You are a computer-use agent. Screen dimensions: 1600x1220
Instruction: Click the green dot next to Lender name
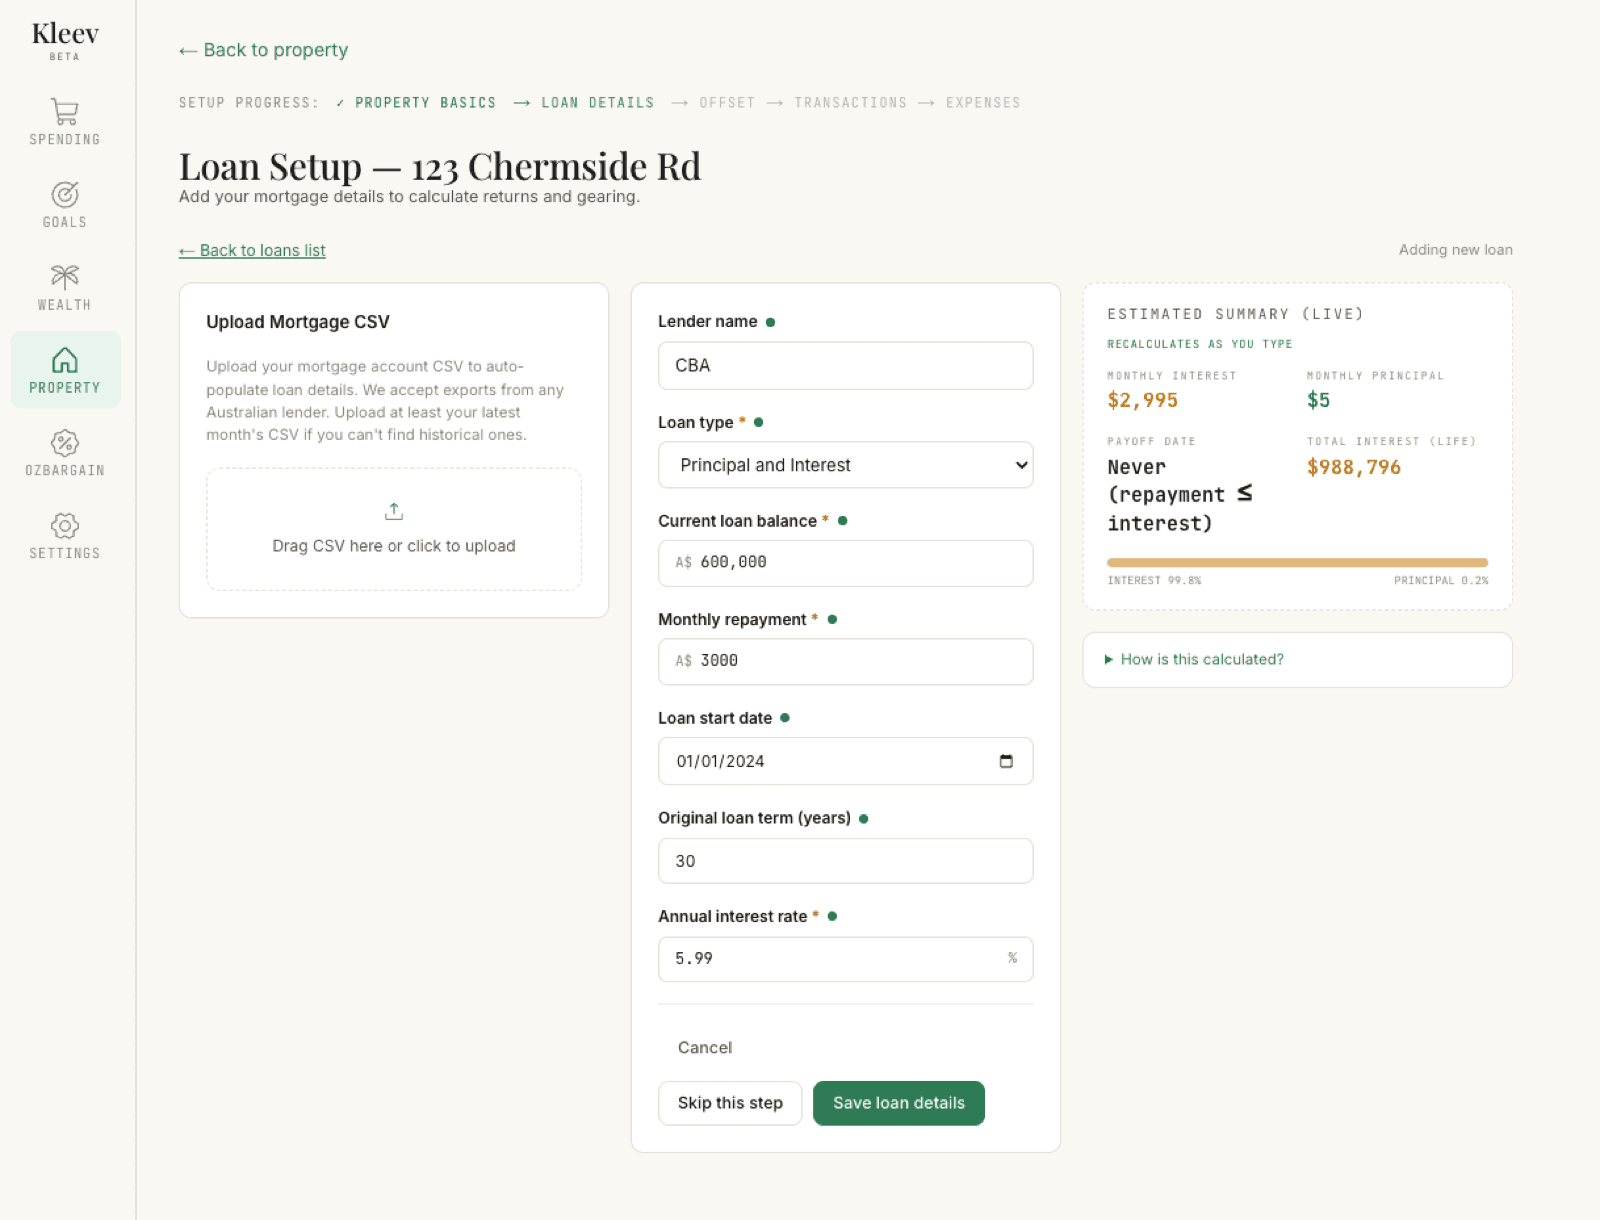pos(770,322)
